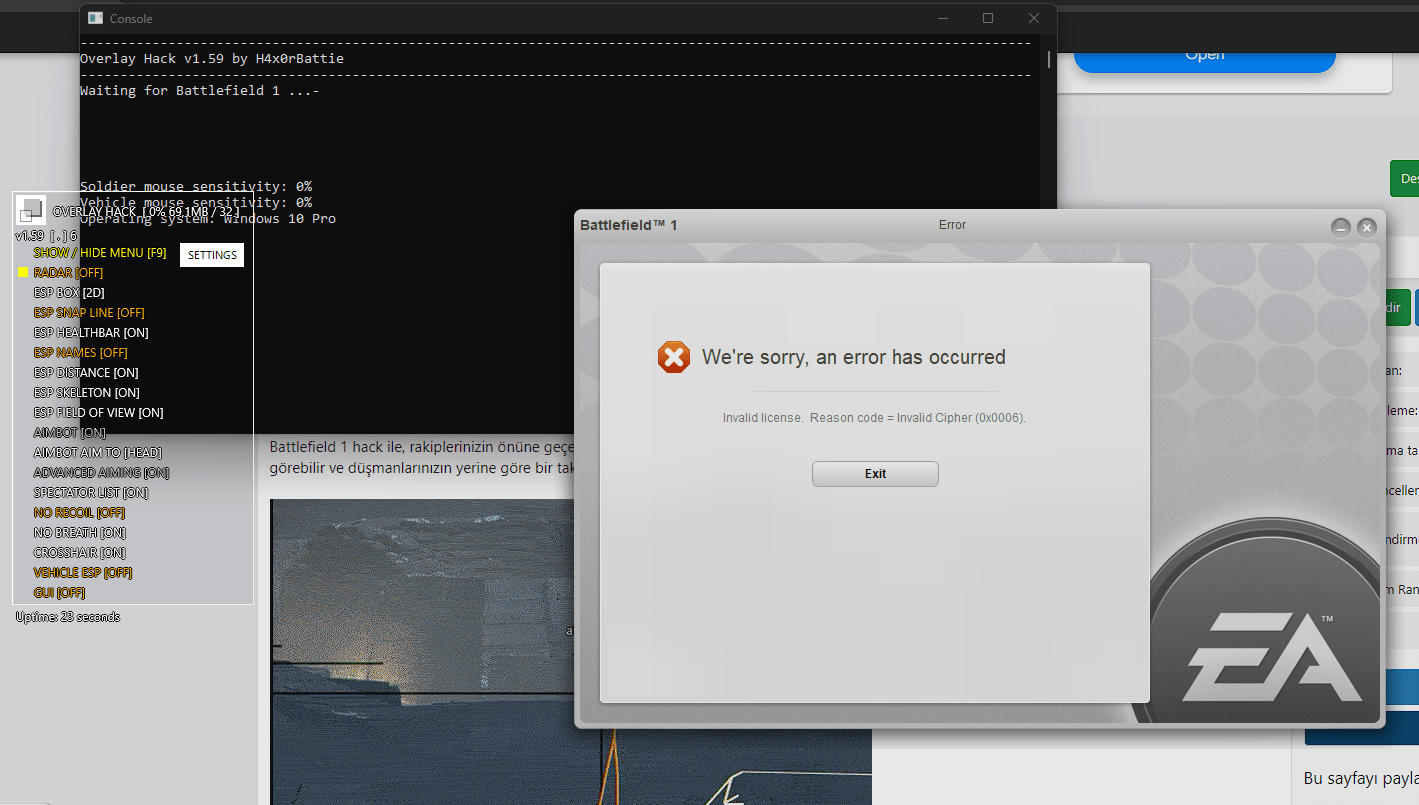Toggle ADVANCED AIMING option
This screenshot has width=1419, height=805.
[x=102, y=472]
